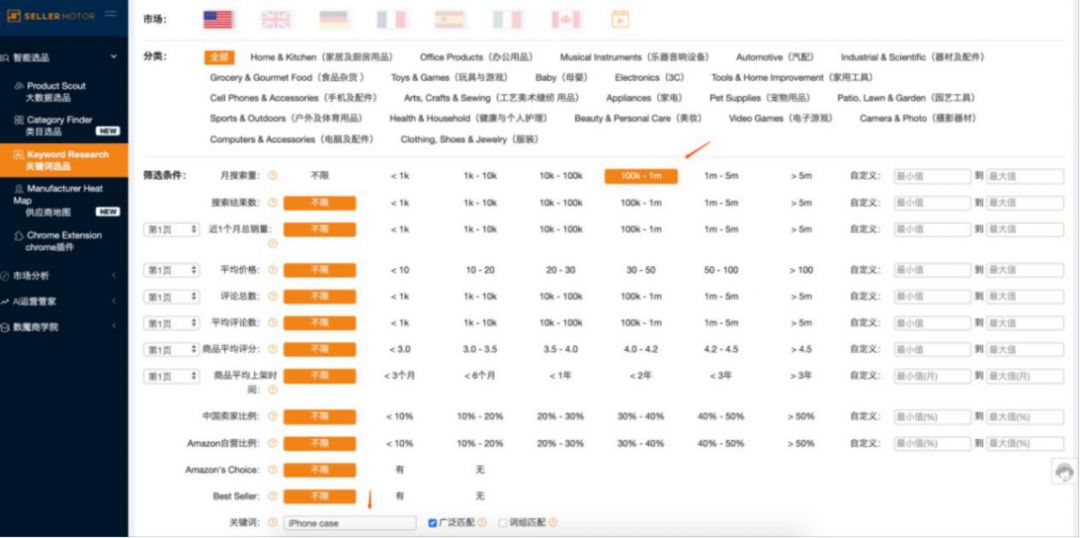The width and height of the screenshot is (1080, 538).
Task: Click help icon next to Best Seller
Action: (272, 496)
